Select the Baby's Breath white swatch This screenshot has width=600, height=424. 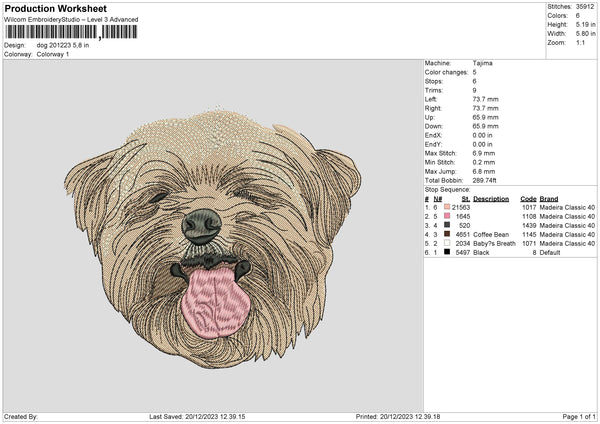coord(445,243)
